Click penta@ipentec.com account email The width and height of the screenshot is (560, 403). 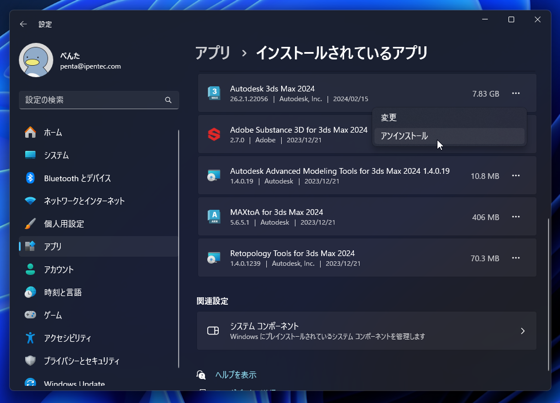[90, 66]
